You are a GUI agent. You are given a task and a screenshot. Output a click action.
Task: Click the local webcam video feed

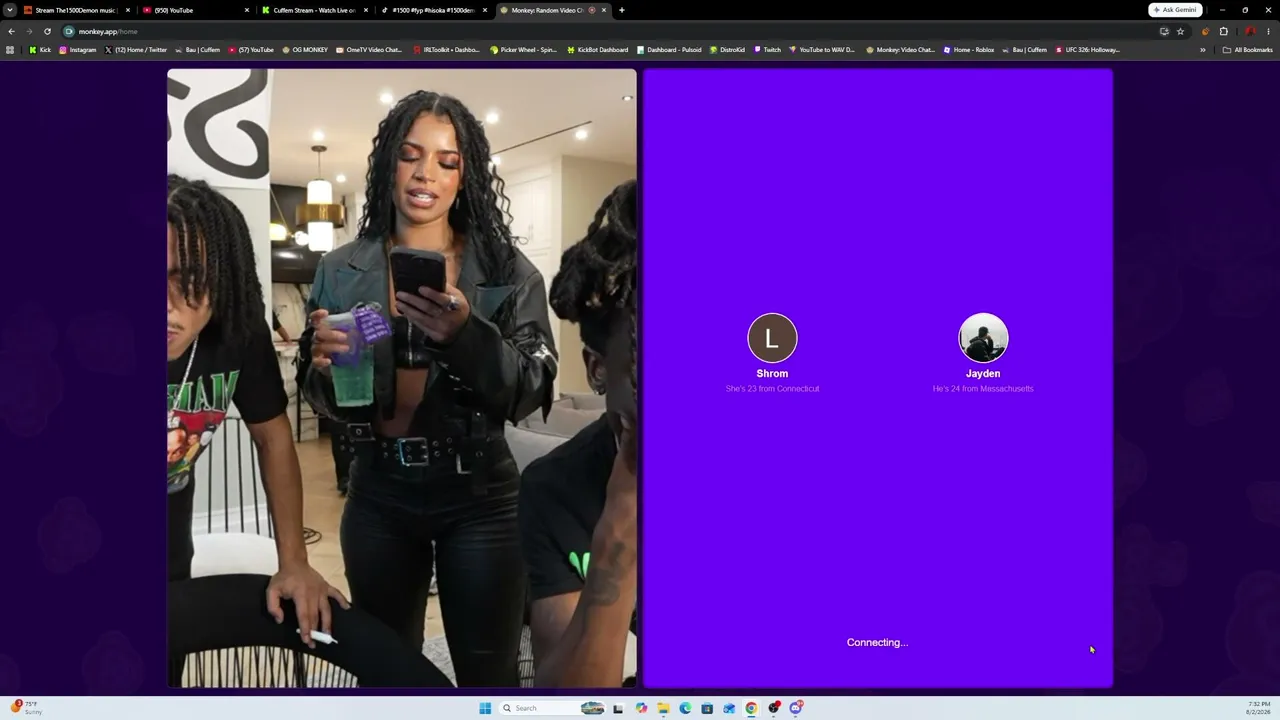coord(402,378)
